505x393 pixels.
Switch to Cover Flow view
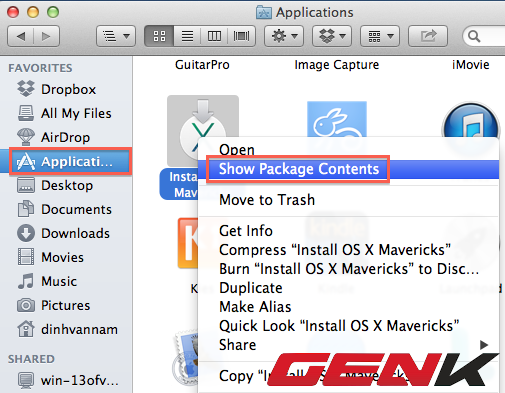242,36
